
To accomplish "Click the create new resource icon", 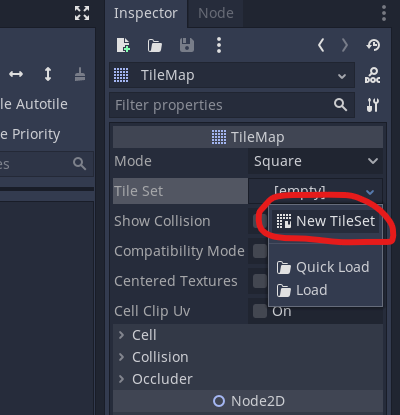I will (x=123, y=45).
